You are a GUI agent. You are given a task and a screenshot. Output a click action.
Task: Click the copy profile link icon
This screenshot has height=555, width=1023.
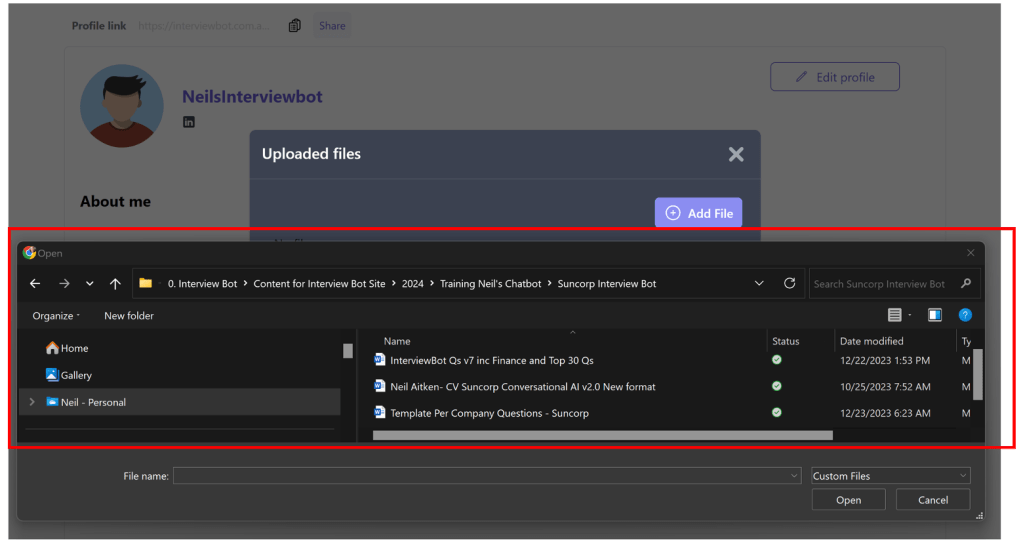(294, 26)
